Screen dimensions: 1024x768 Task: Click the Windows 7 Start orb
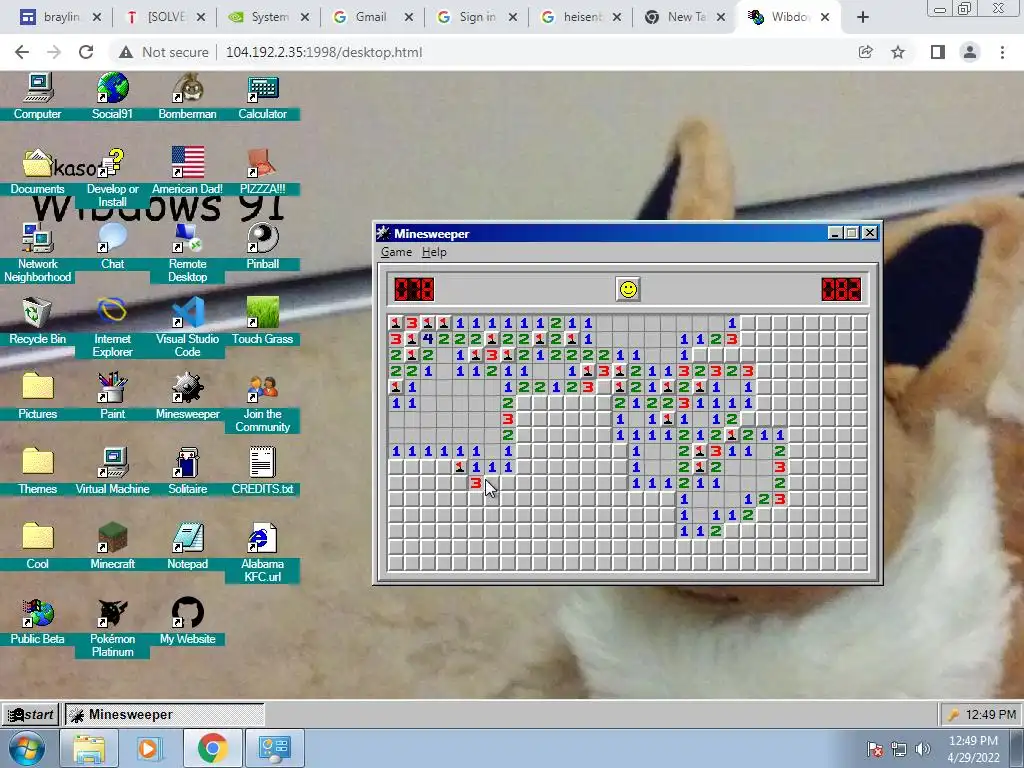26,748
